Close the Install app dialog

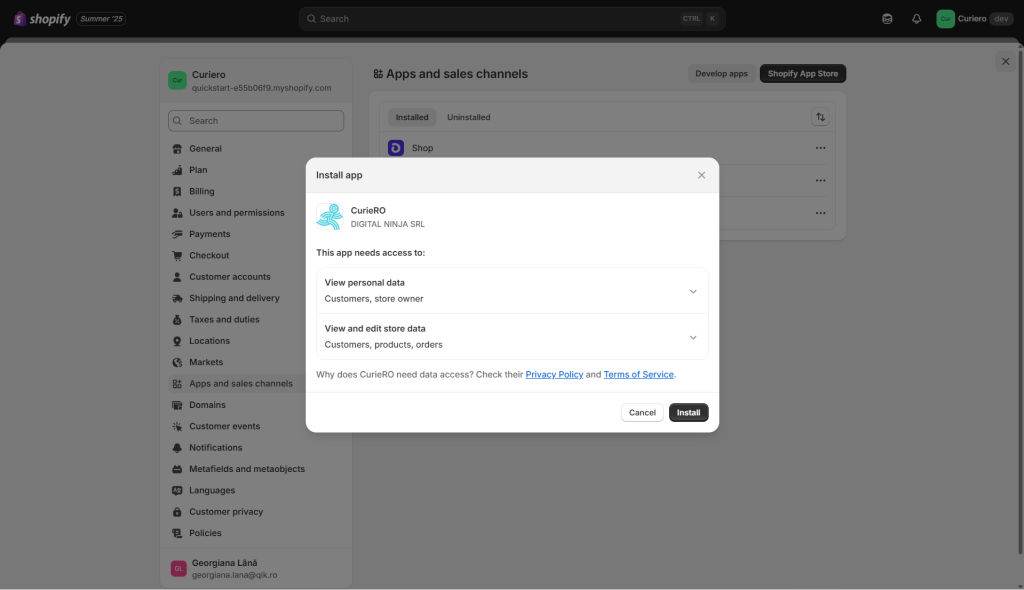pyautogui.click(x=701, y=175)
